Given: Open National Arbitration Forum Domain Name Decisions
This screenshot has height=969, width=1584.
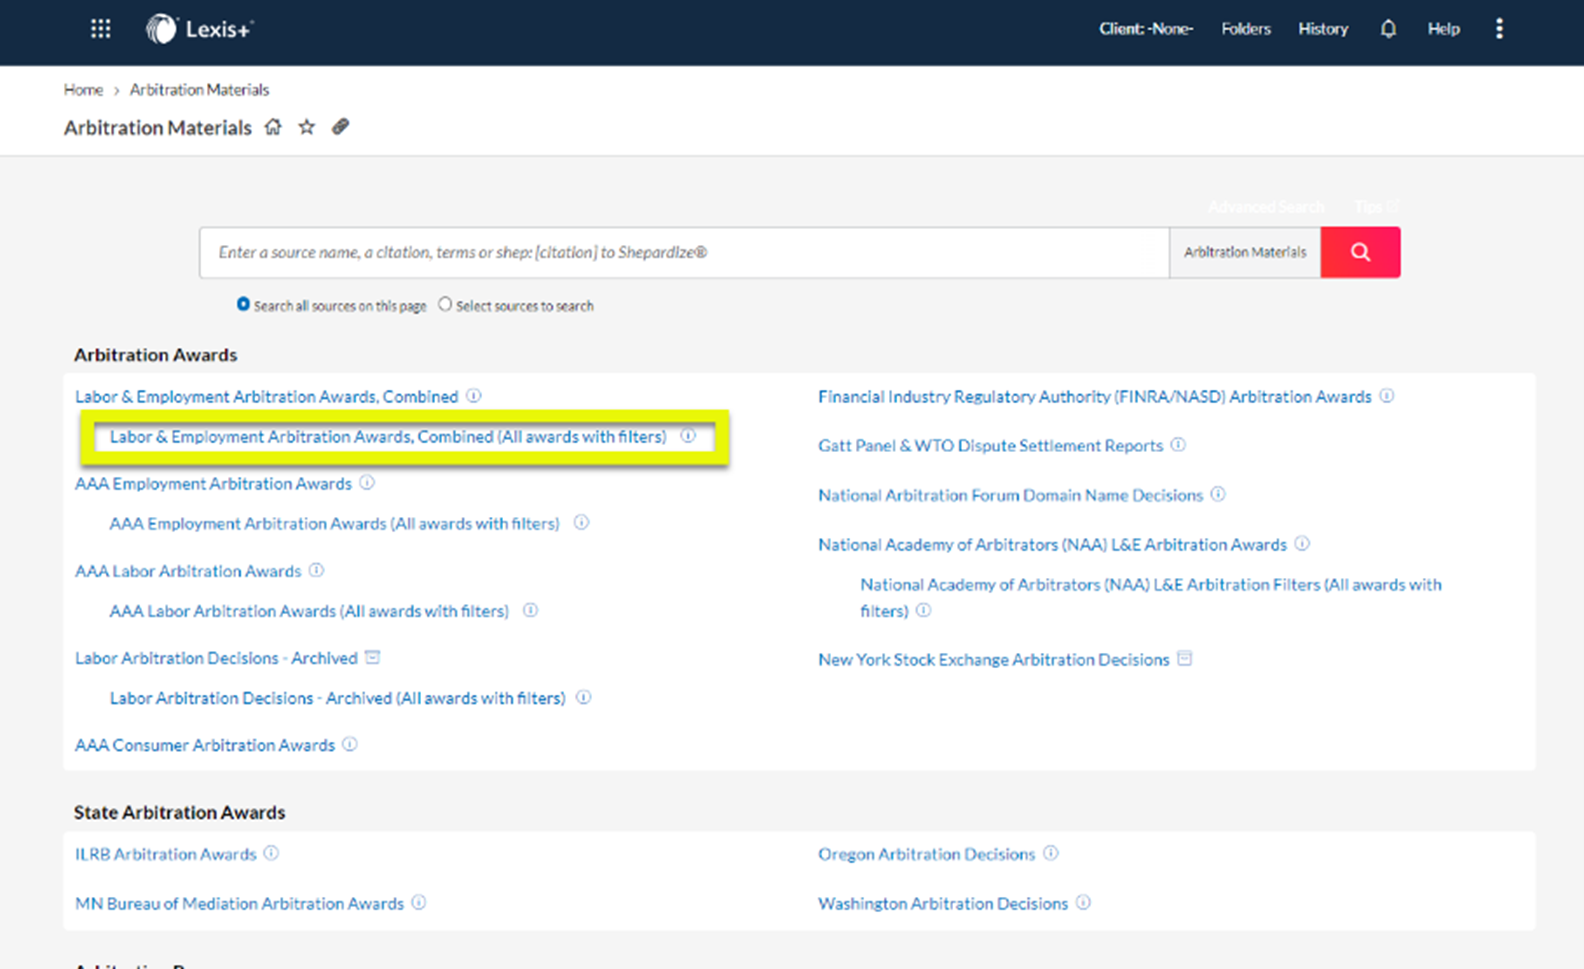Looking at the screenshot, I should coord(1010,495).
